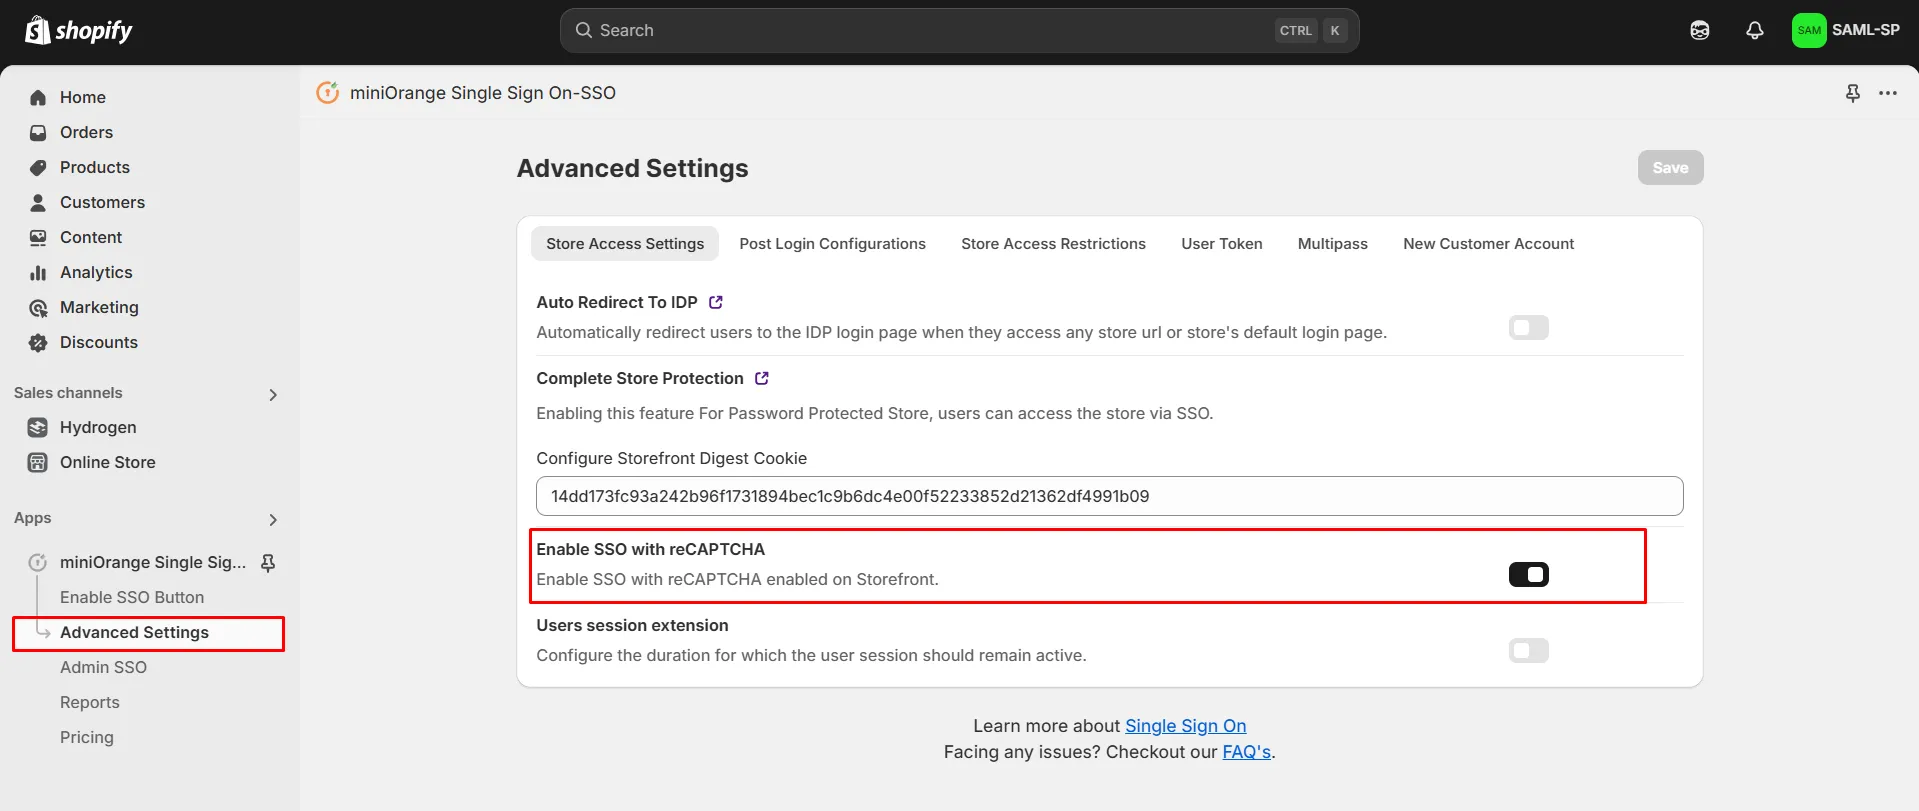Switch to Store Access Restrictions tab
This screenshot has height=811, width=1919.
pos(1053,244)
